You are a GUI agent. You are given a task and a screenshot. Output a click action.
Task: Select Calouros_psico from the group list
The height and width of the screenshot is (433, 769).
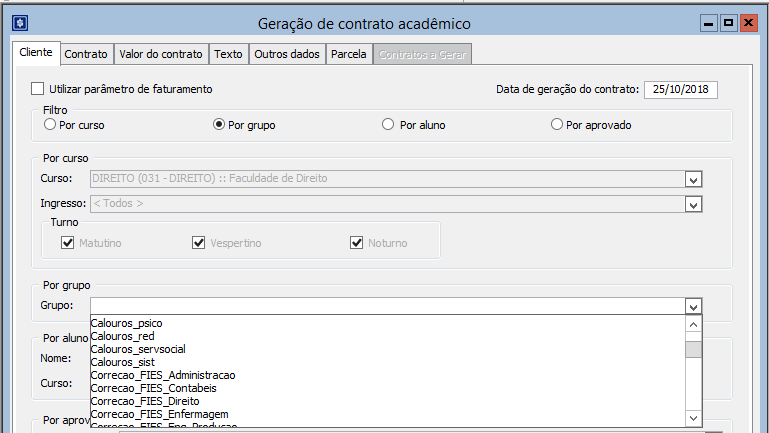126,323
